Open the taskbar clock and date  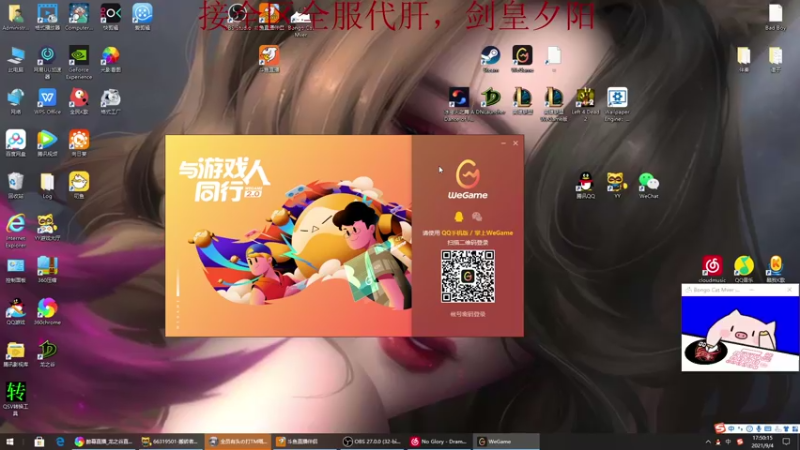763,442
